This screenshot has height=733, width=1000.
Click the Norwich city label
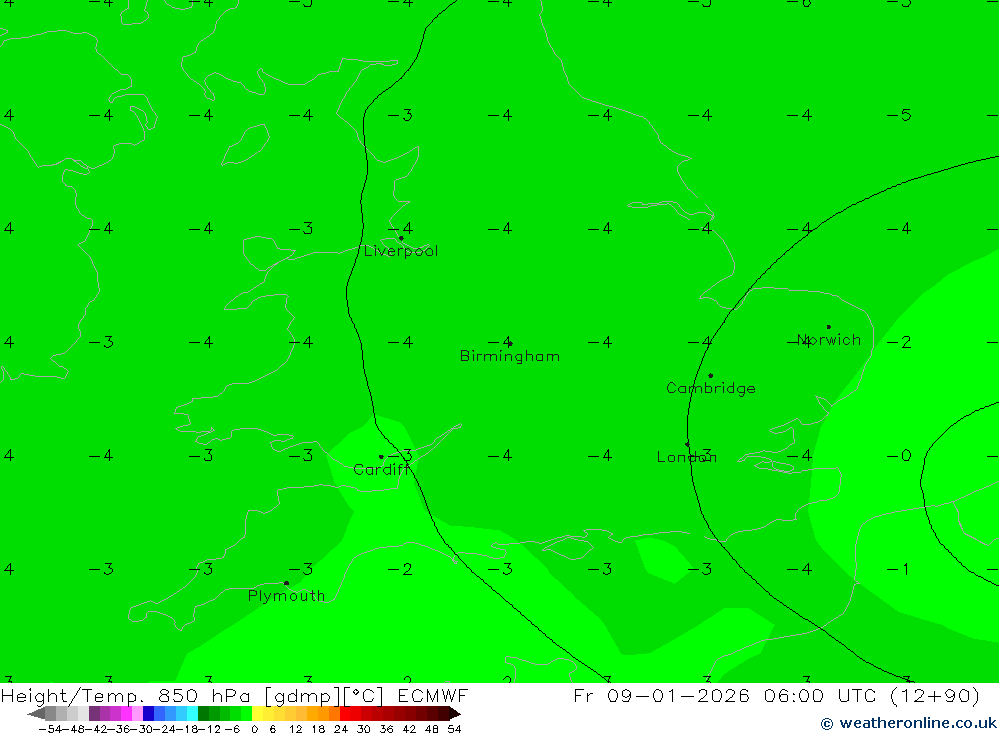[829, 339]
